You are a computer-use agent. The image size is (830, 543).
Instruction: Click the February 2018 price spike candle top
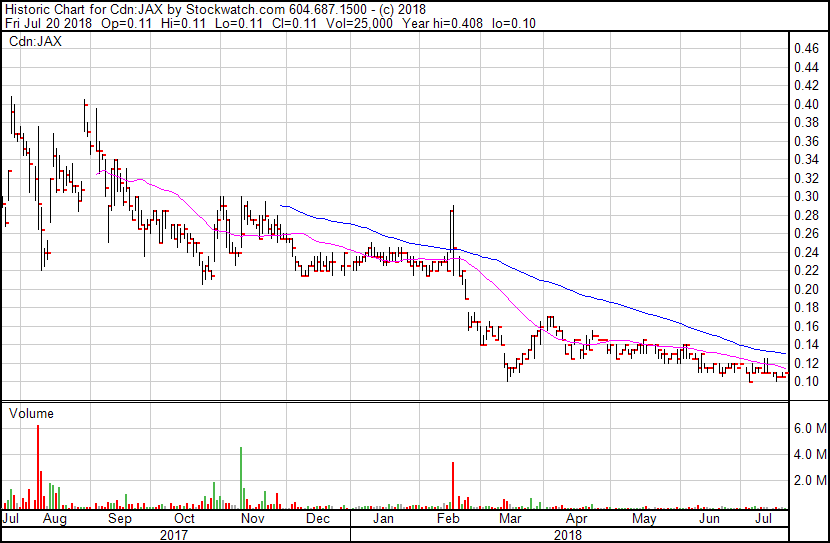click(x=453, y=208)
